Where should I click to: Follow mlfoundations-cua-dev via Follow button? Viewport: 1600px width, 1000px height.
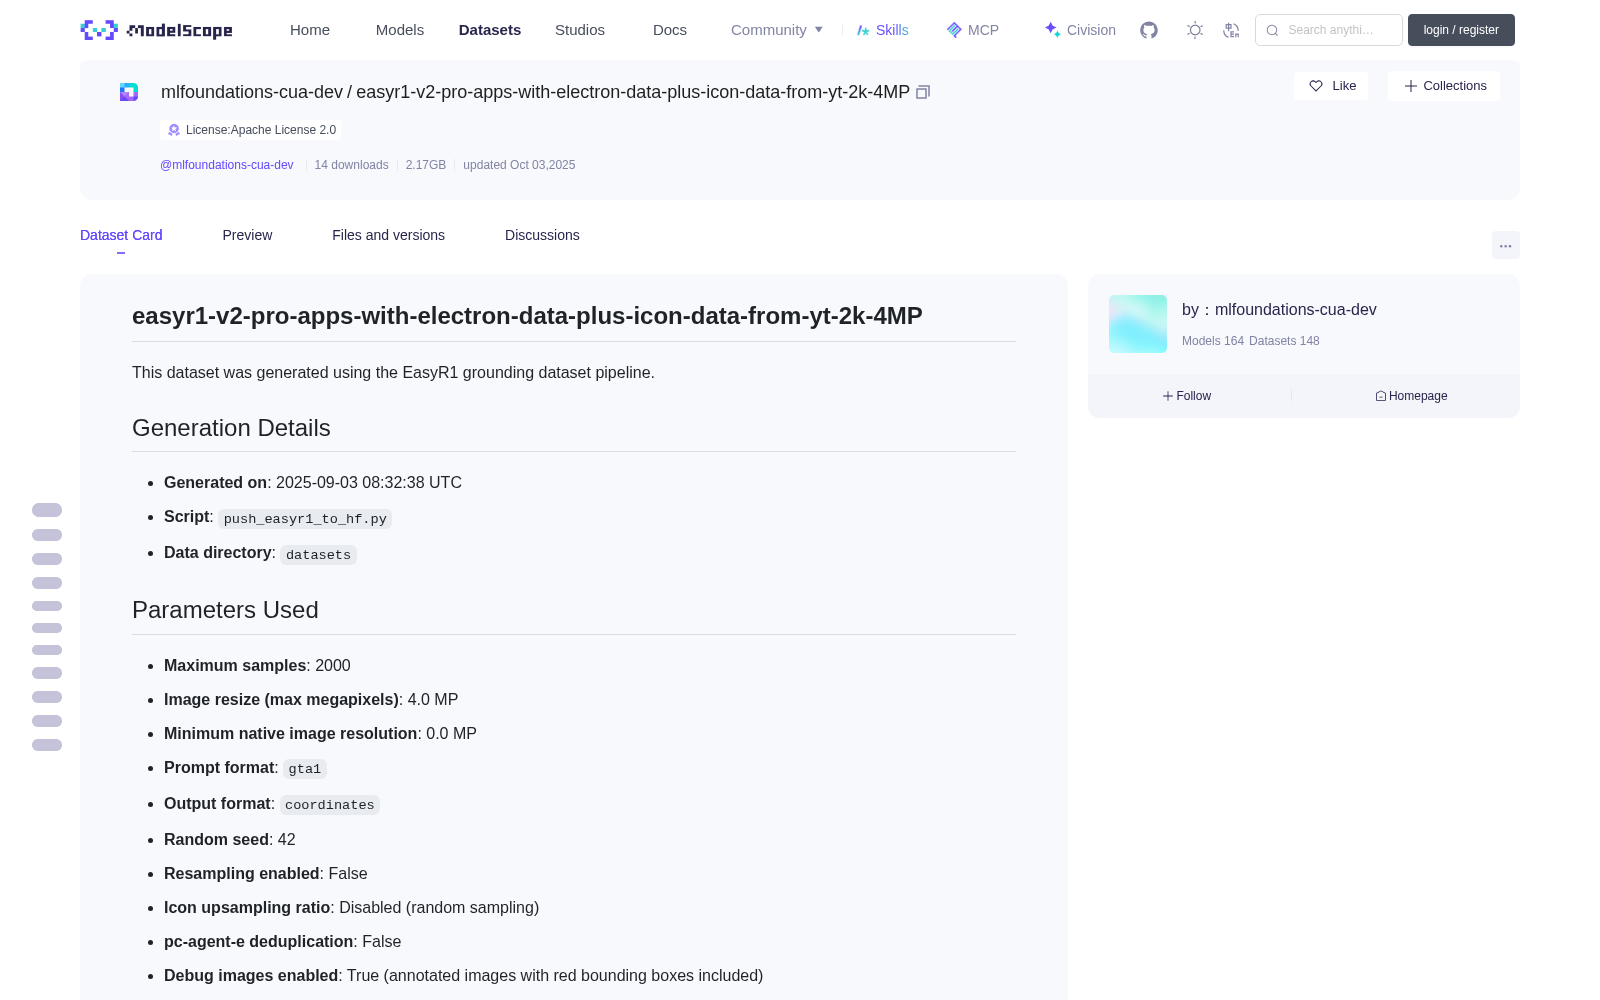1187,396
